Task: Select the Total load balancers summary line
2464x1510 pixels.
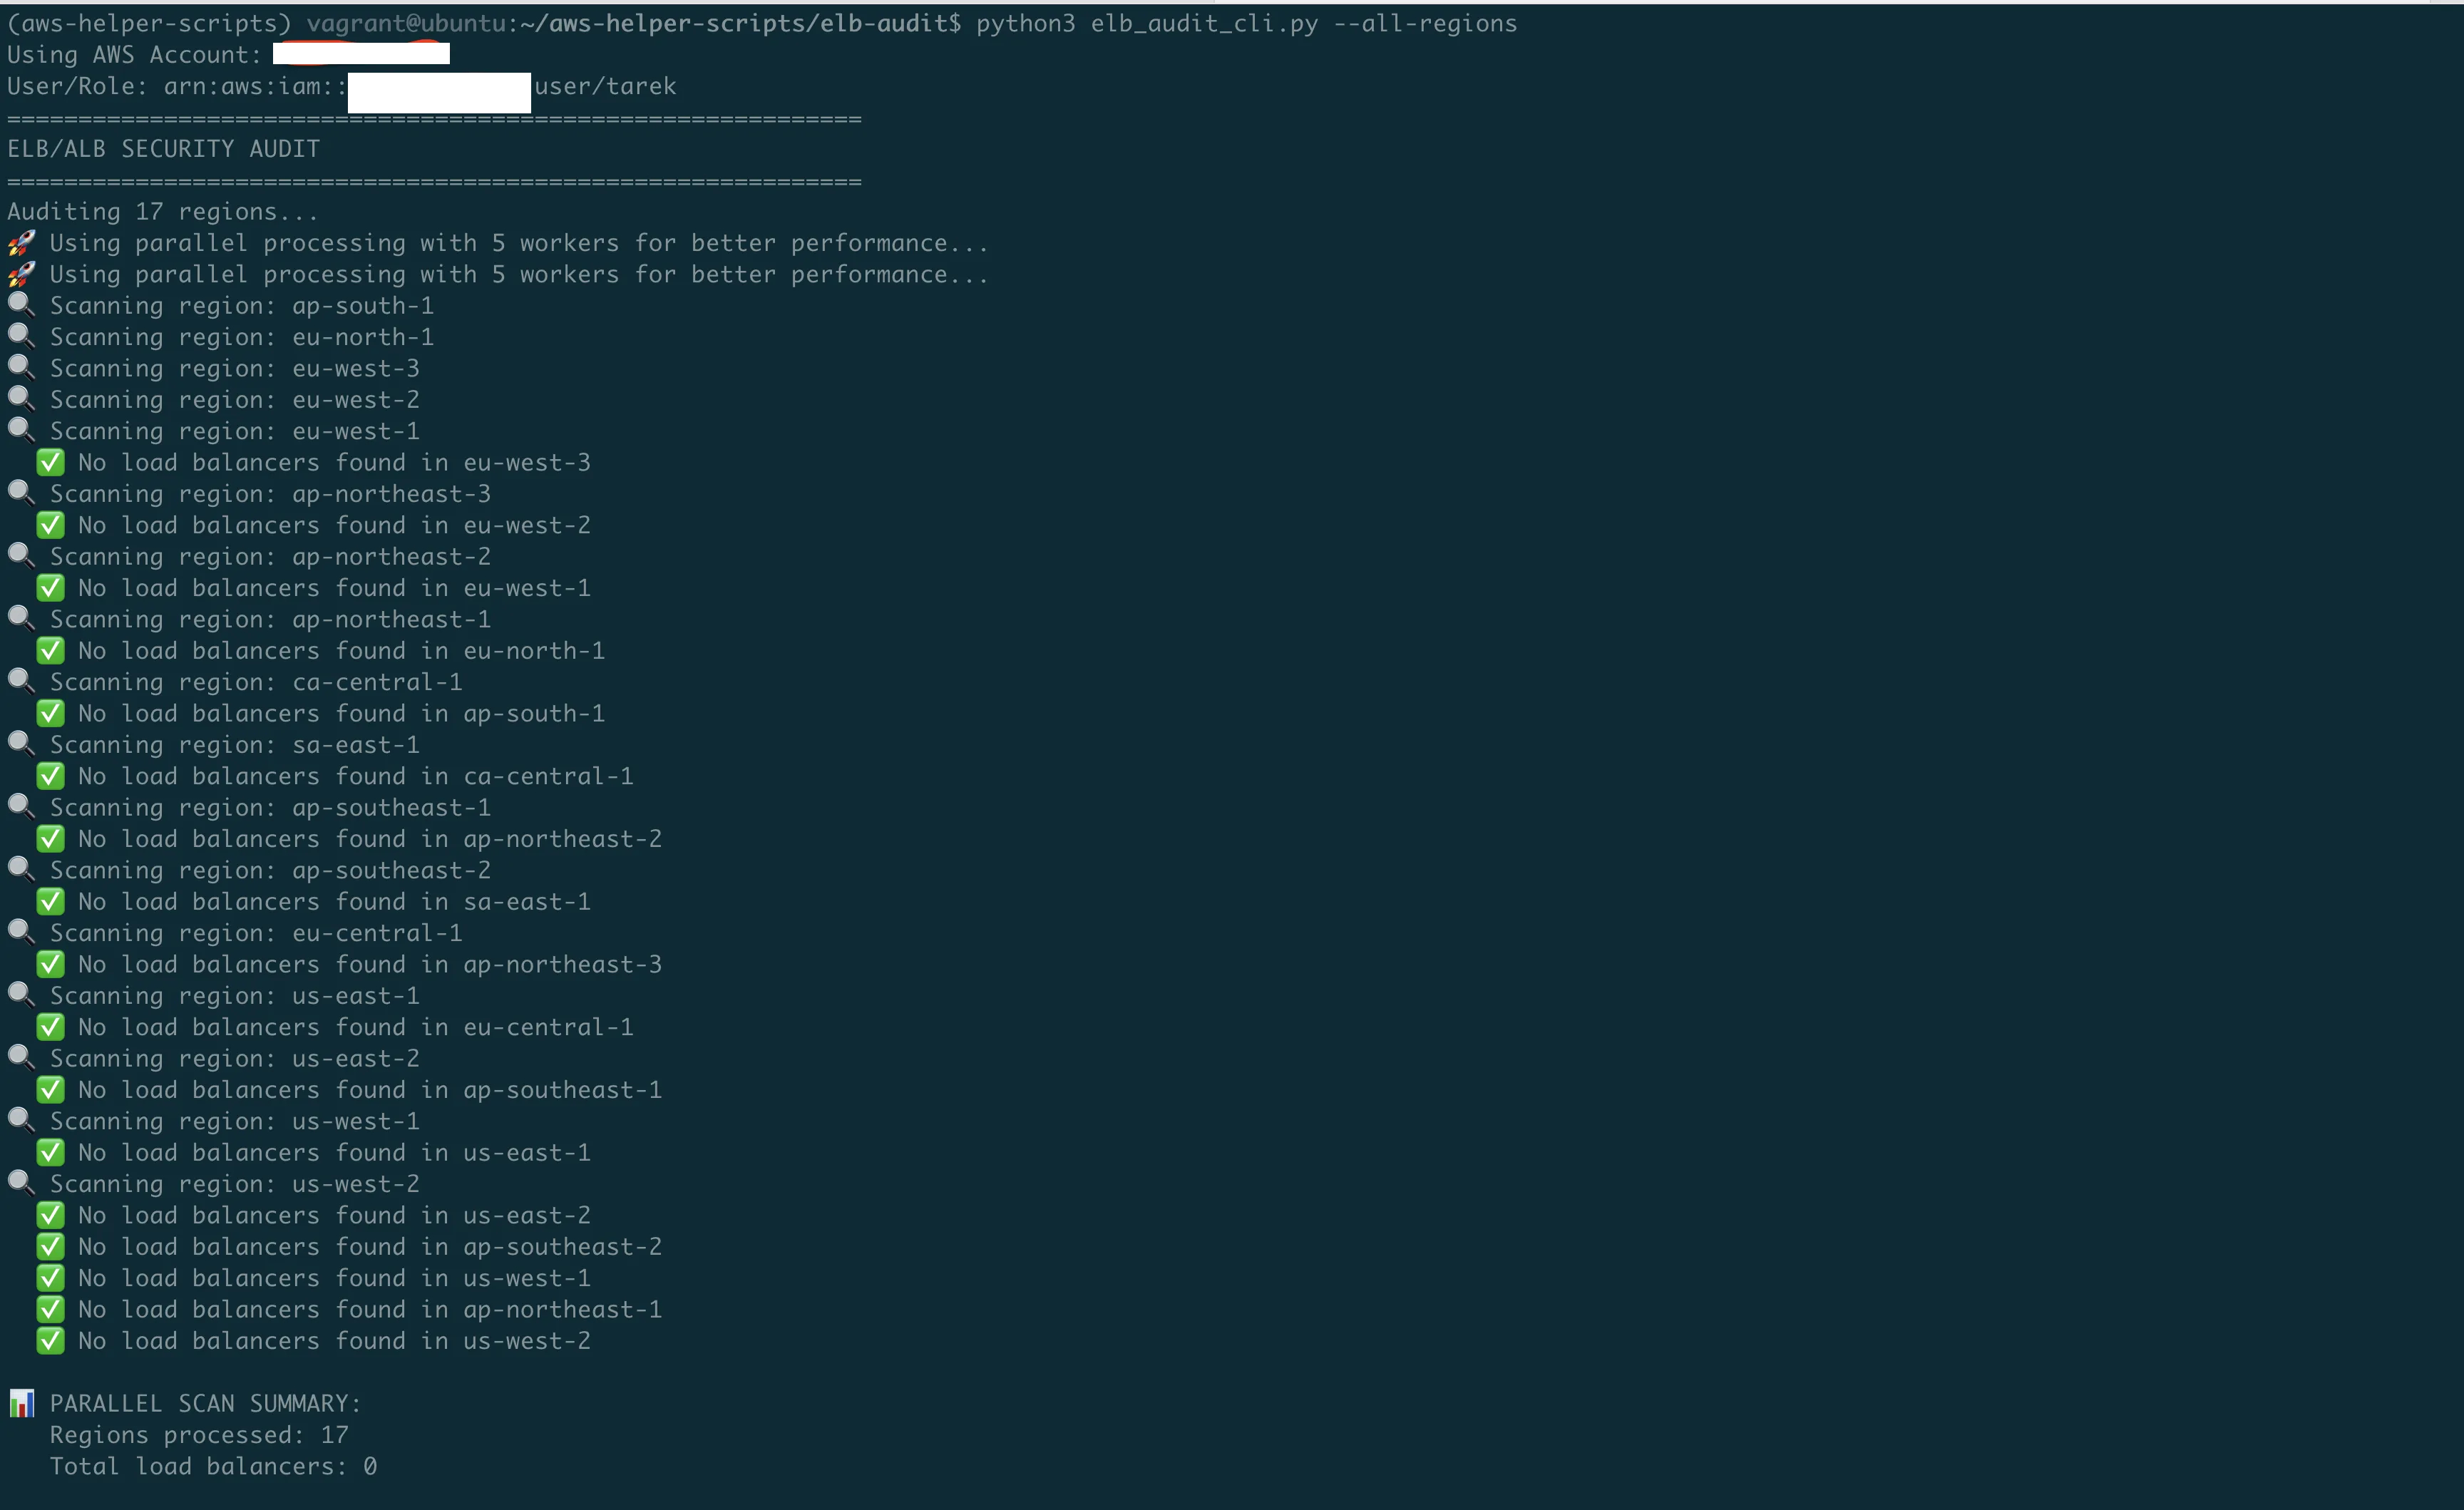Action: tap(213, 1466)
